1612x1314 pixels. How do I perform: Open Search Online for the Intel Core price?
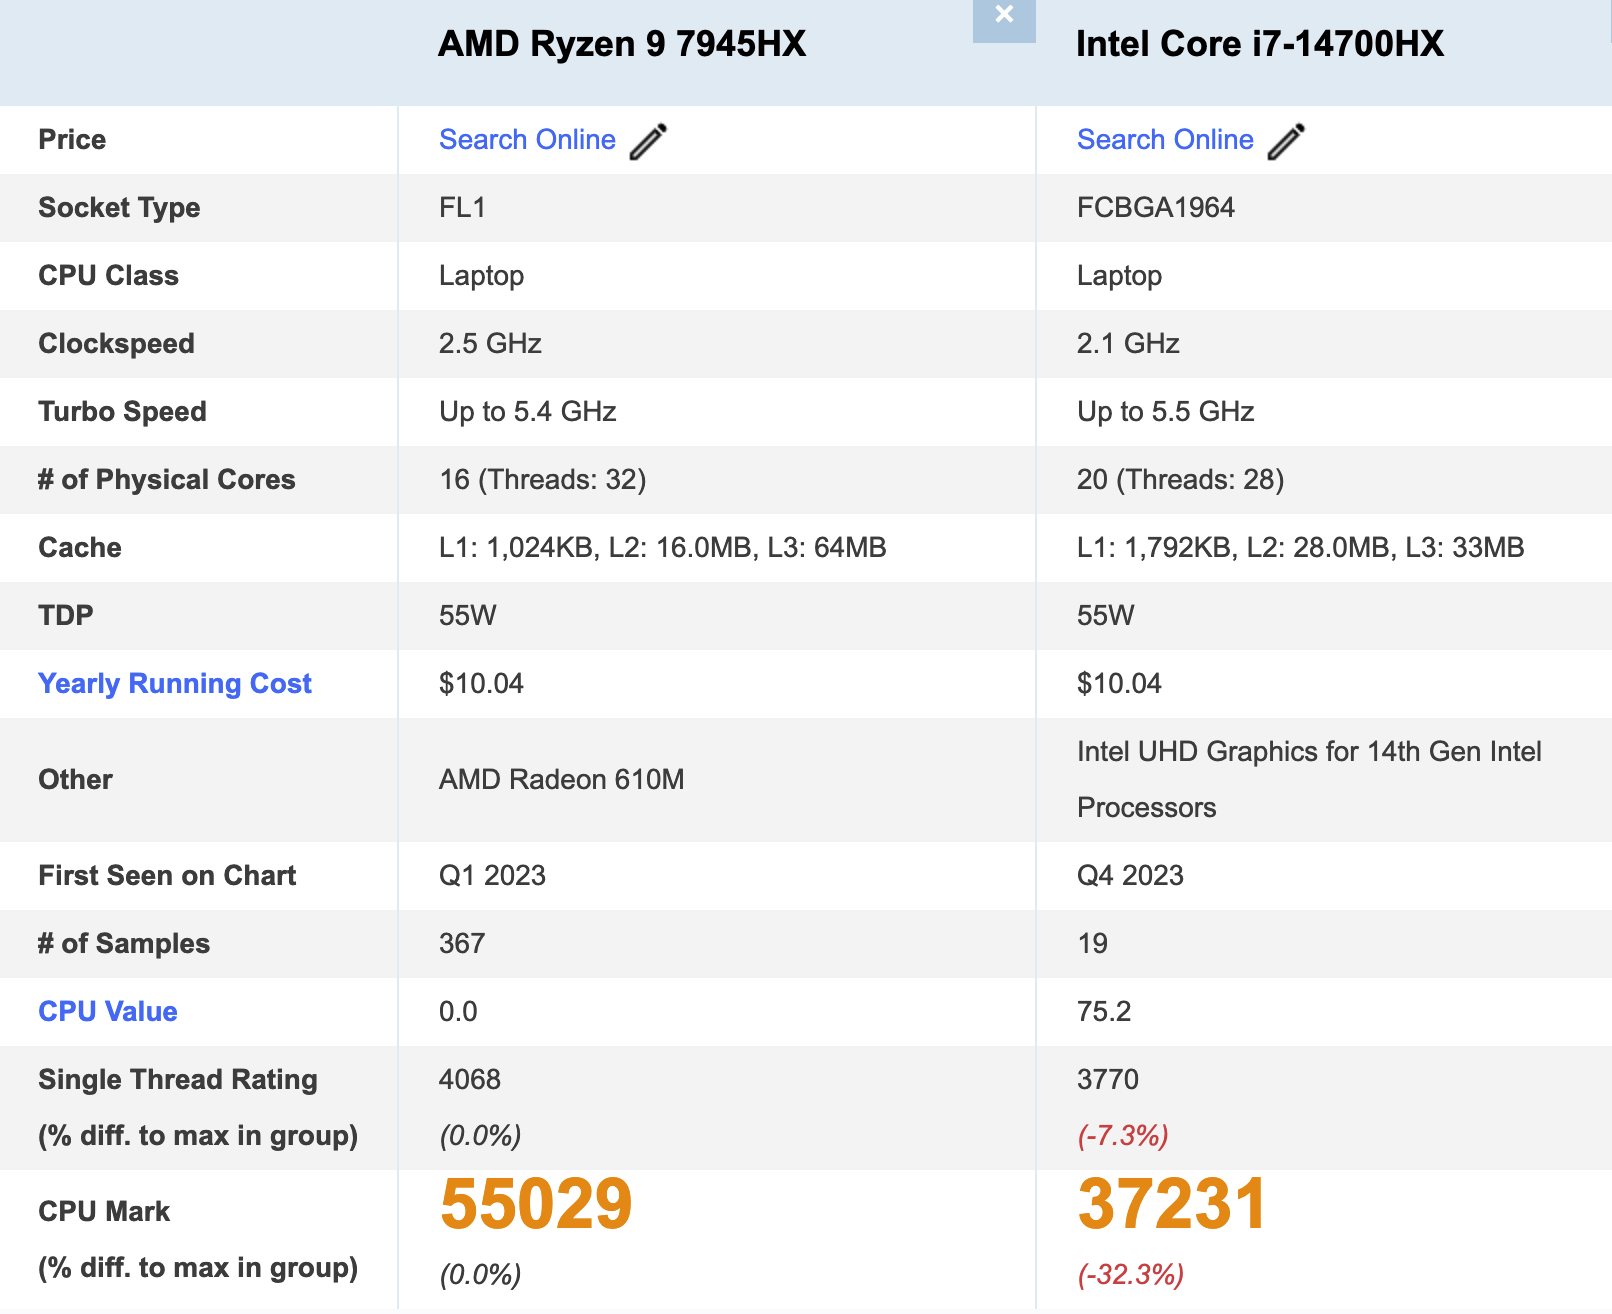click(x=1165, y=140)
